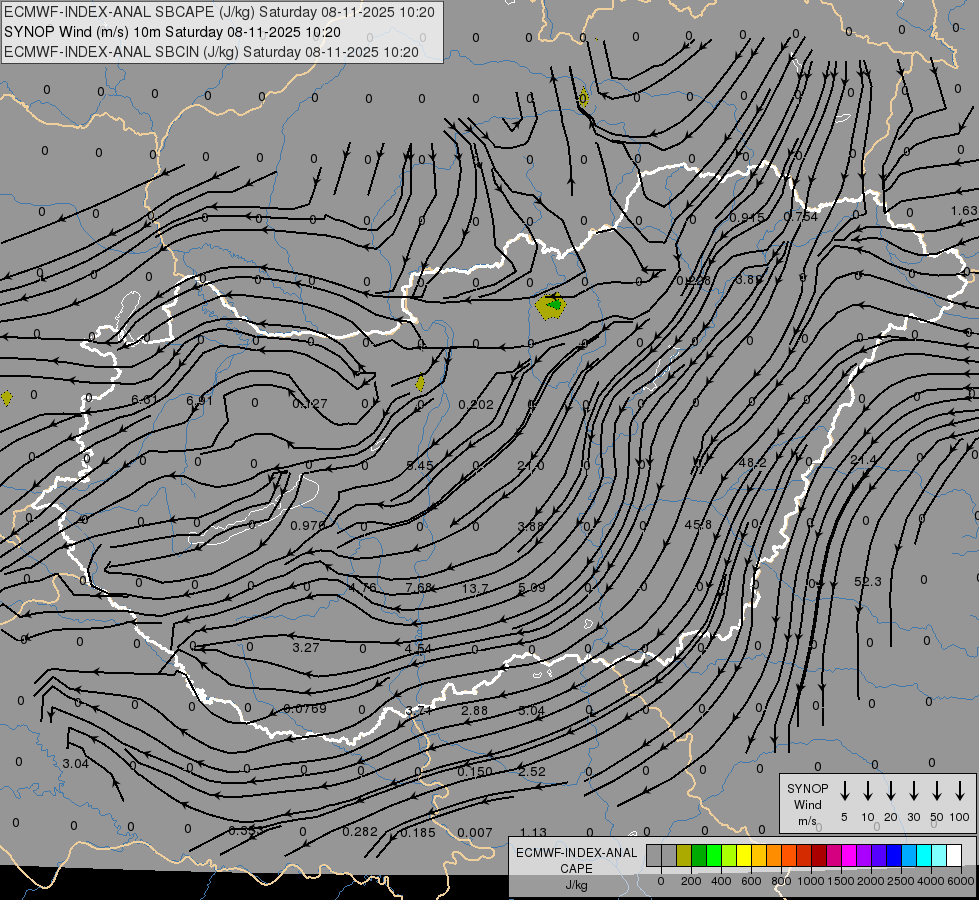Click the green CAPE patch on the map
This screenshot has width=979, height=900.
pos(553,305)
